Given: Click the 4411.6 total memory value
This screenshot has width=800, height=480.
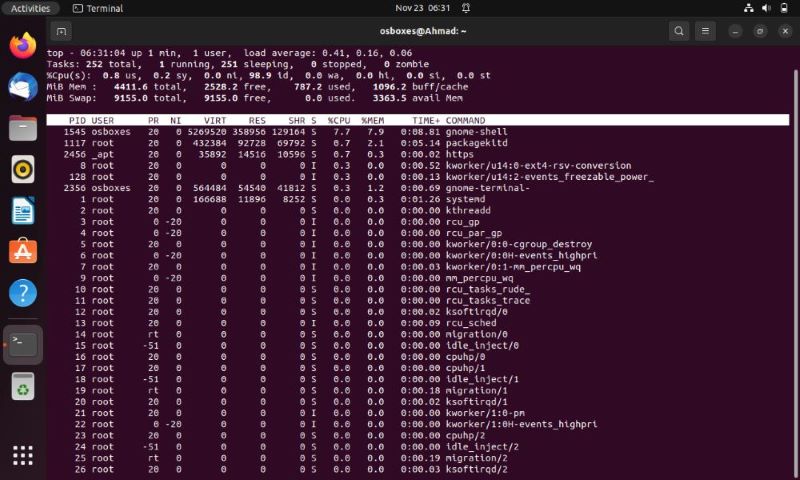Looking at the screenshot, I should 148,87.
